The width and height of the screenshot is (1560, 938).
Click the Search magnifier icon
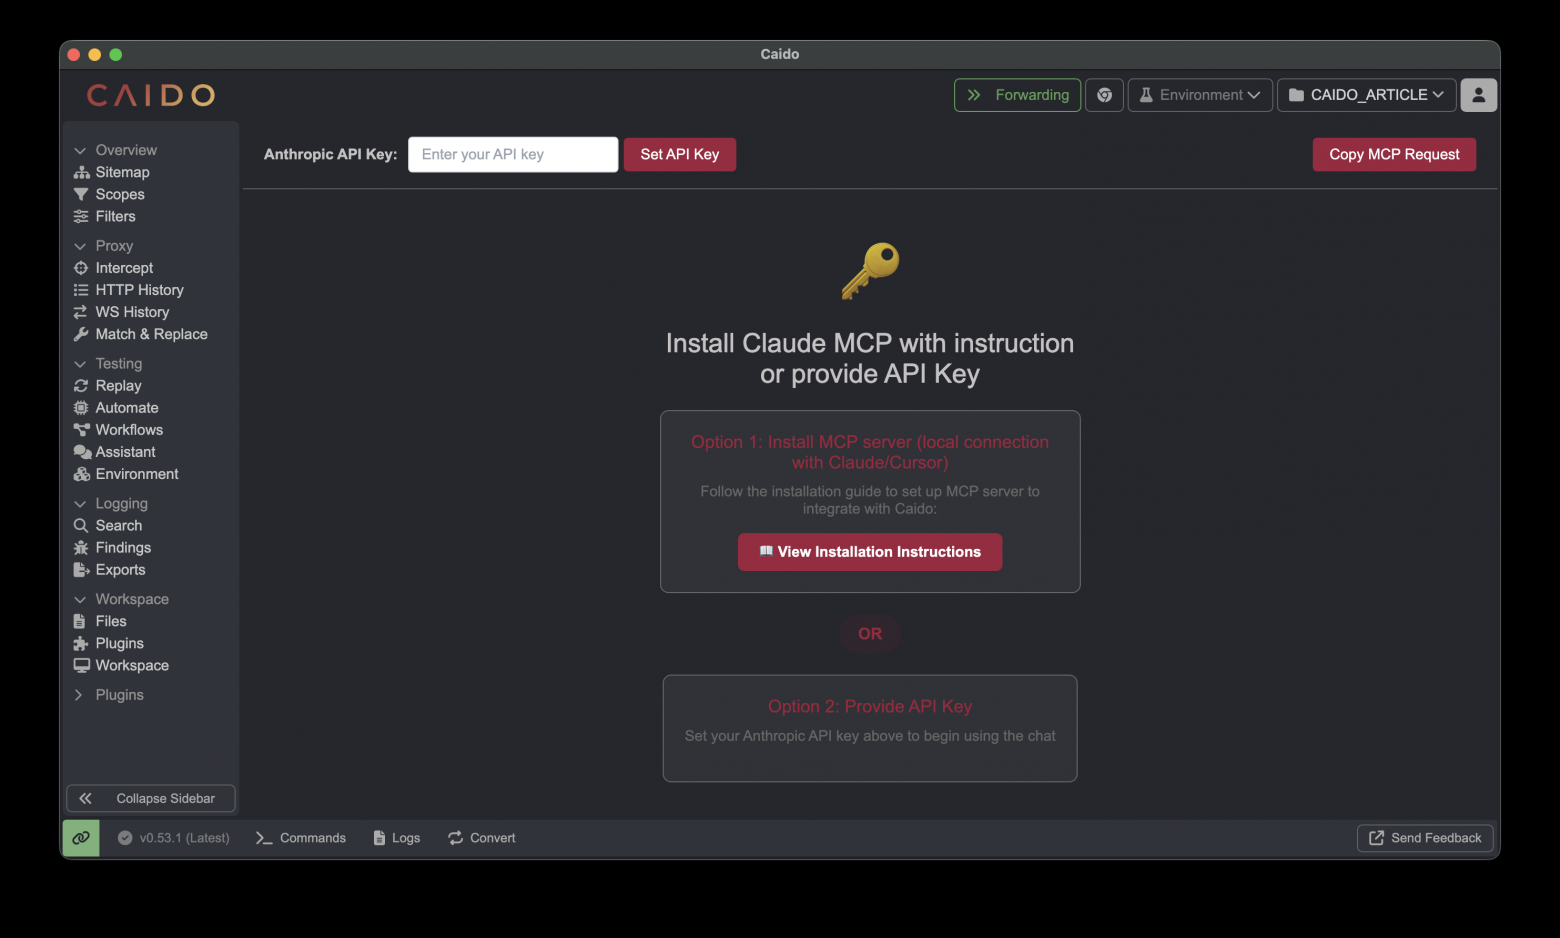pos(81,526)
